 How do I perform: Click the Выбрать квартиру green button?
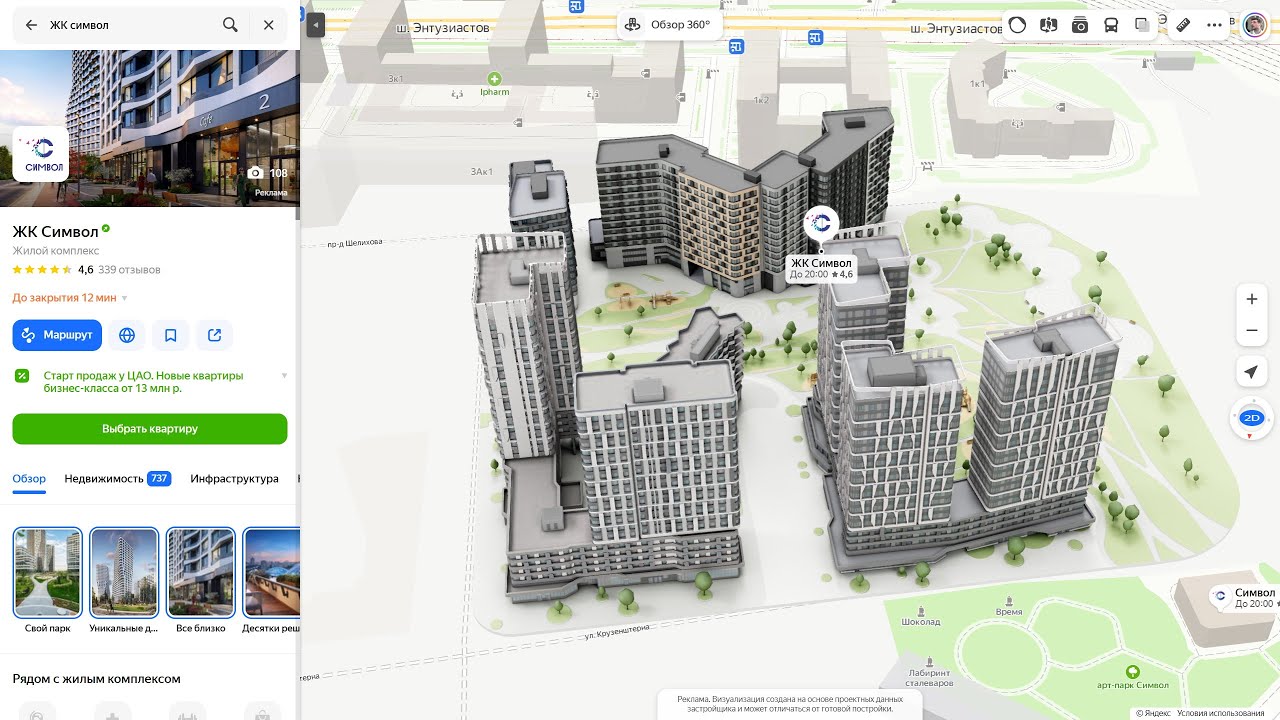pos(150,429)
